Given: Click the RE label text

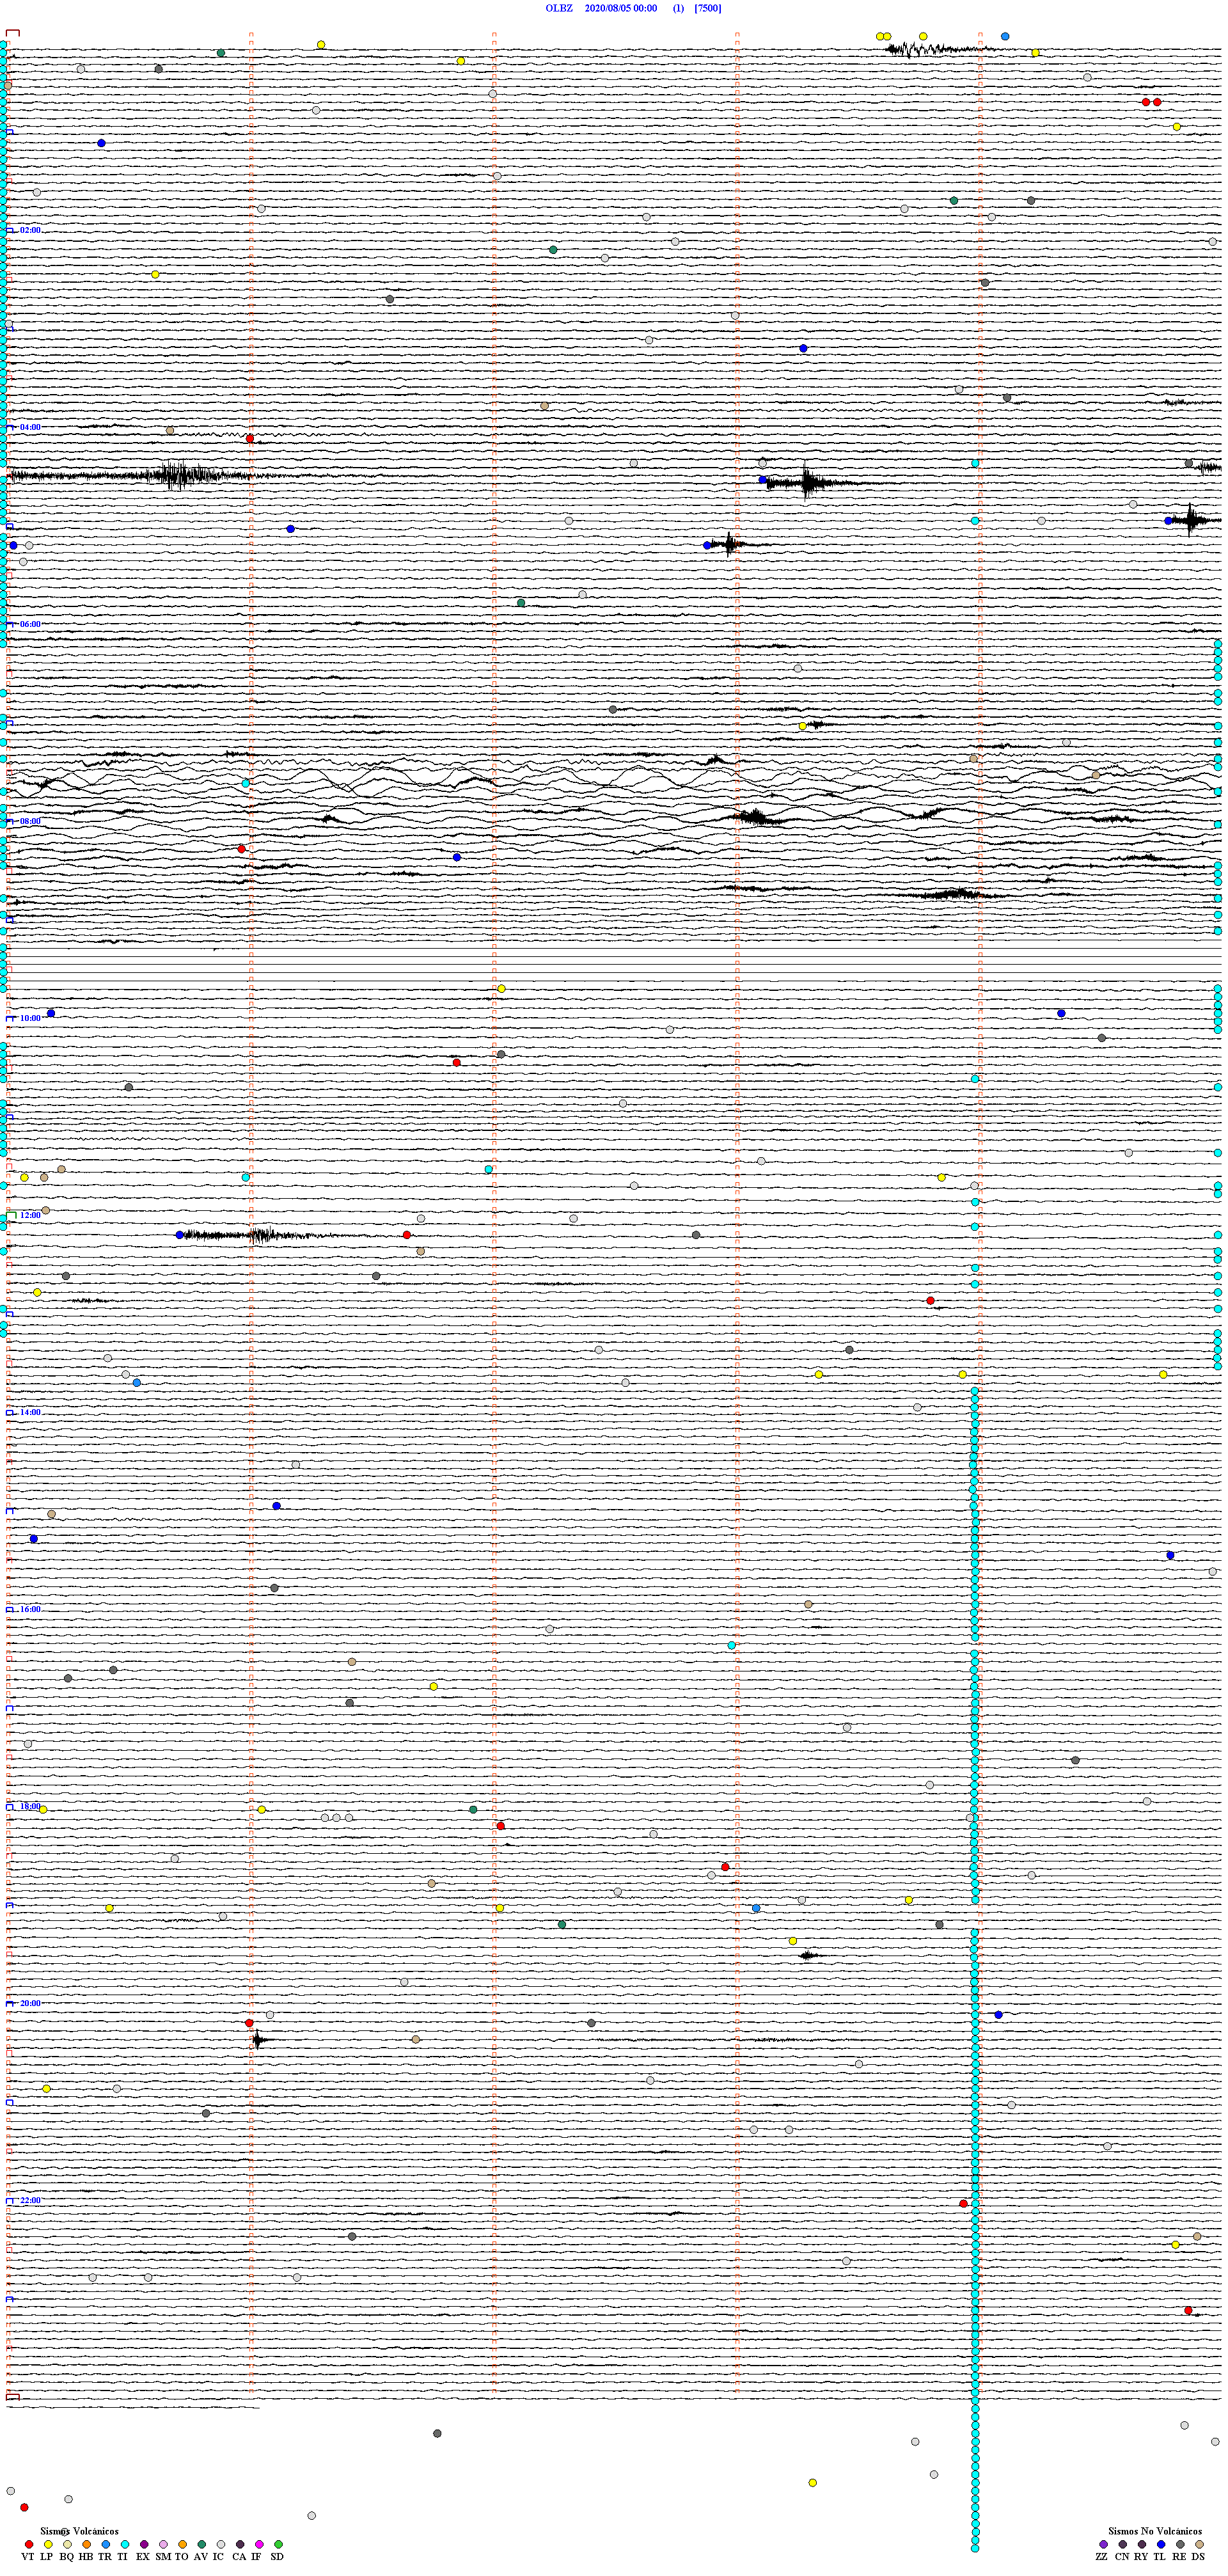Looking at the screenshot, I should pyautogui.click(x=1180, y=2556).
